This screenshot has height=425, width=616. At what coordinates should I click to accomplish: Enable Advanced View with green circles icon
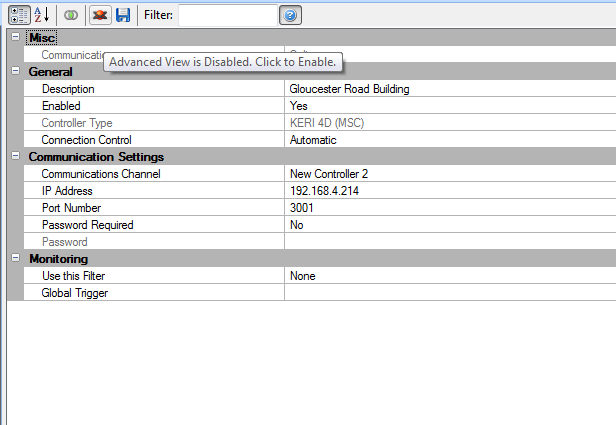70,15
